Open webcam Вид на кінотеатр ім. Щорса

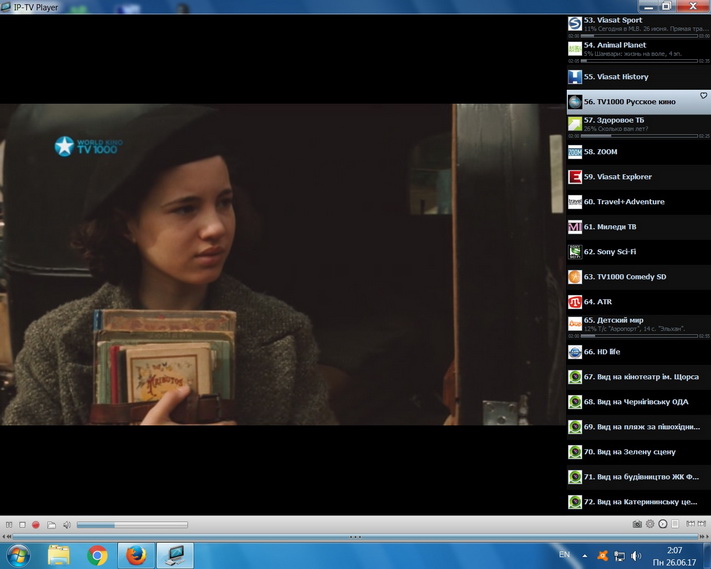(638, 377)
